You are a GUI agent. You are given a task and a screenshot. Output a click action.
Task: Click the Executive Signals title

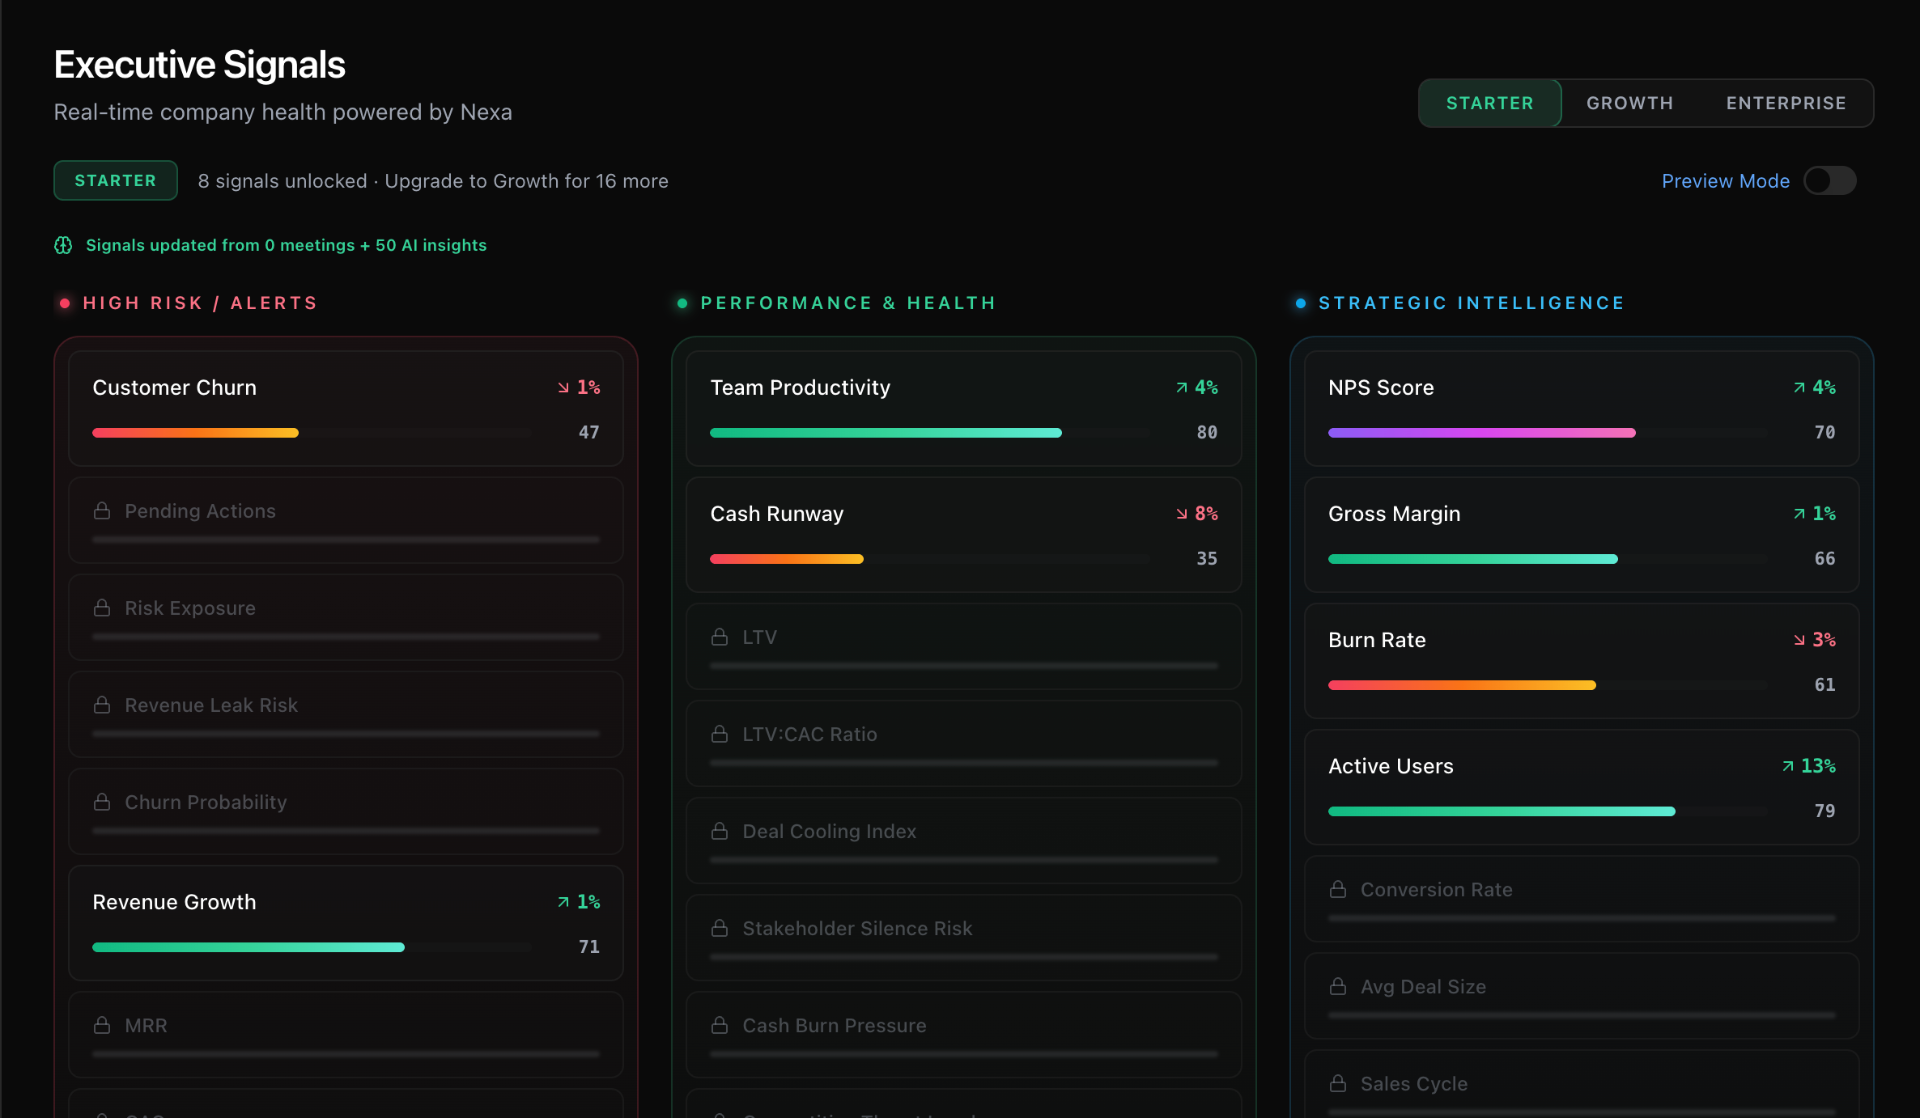tap(199, 65)
